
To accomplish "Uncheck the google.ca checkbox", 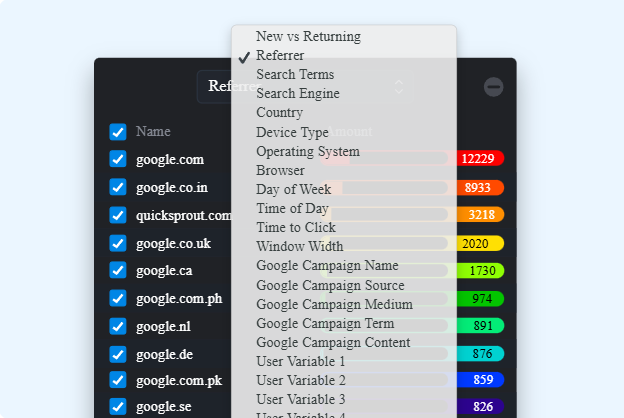I will pyautogui.click(x=118, y=270).
